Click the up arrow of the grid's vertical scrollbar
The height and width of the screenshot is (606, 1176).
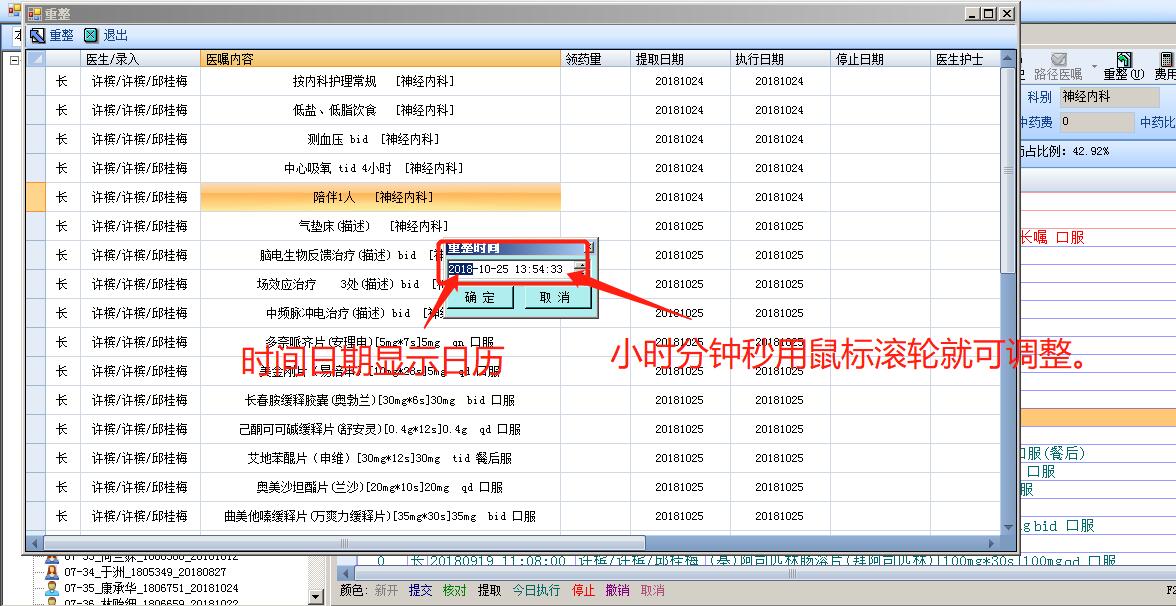click(x=1008, y=58)
